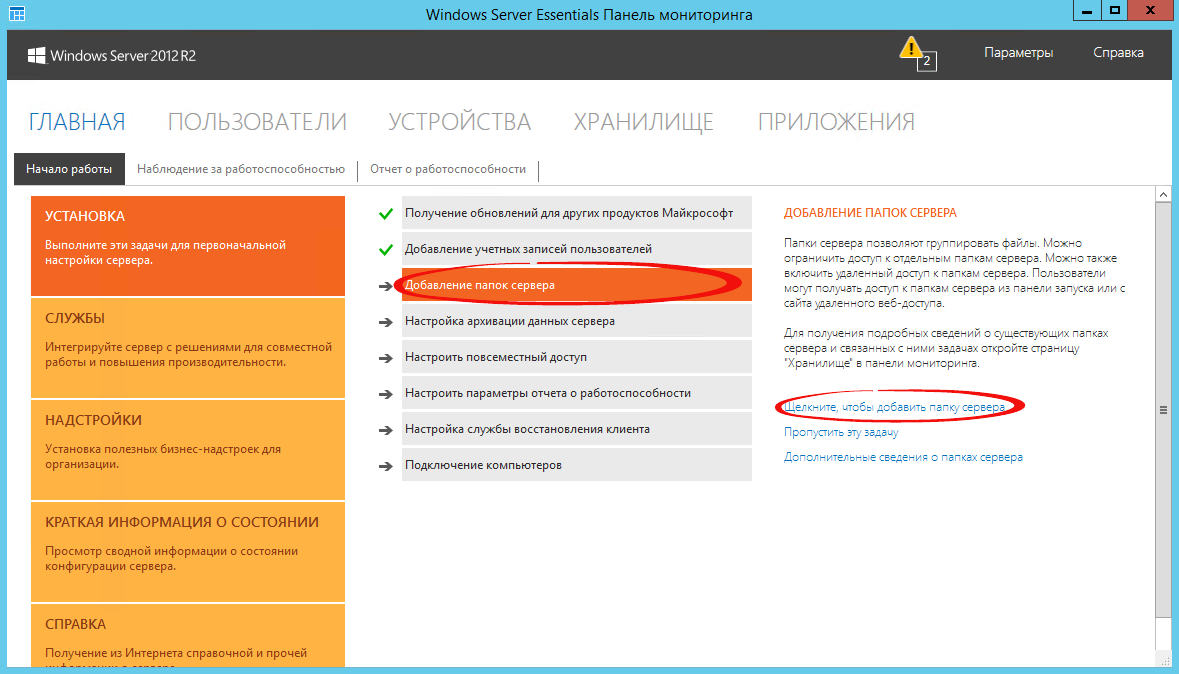
Task: Select the НАДСТРОЙКИ category tile
Action: pos(188,451)
